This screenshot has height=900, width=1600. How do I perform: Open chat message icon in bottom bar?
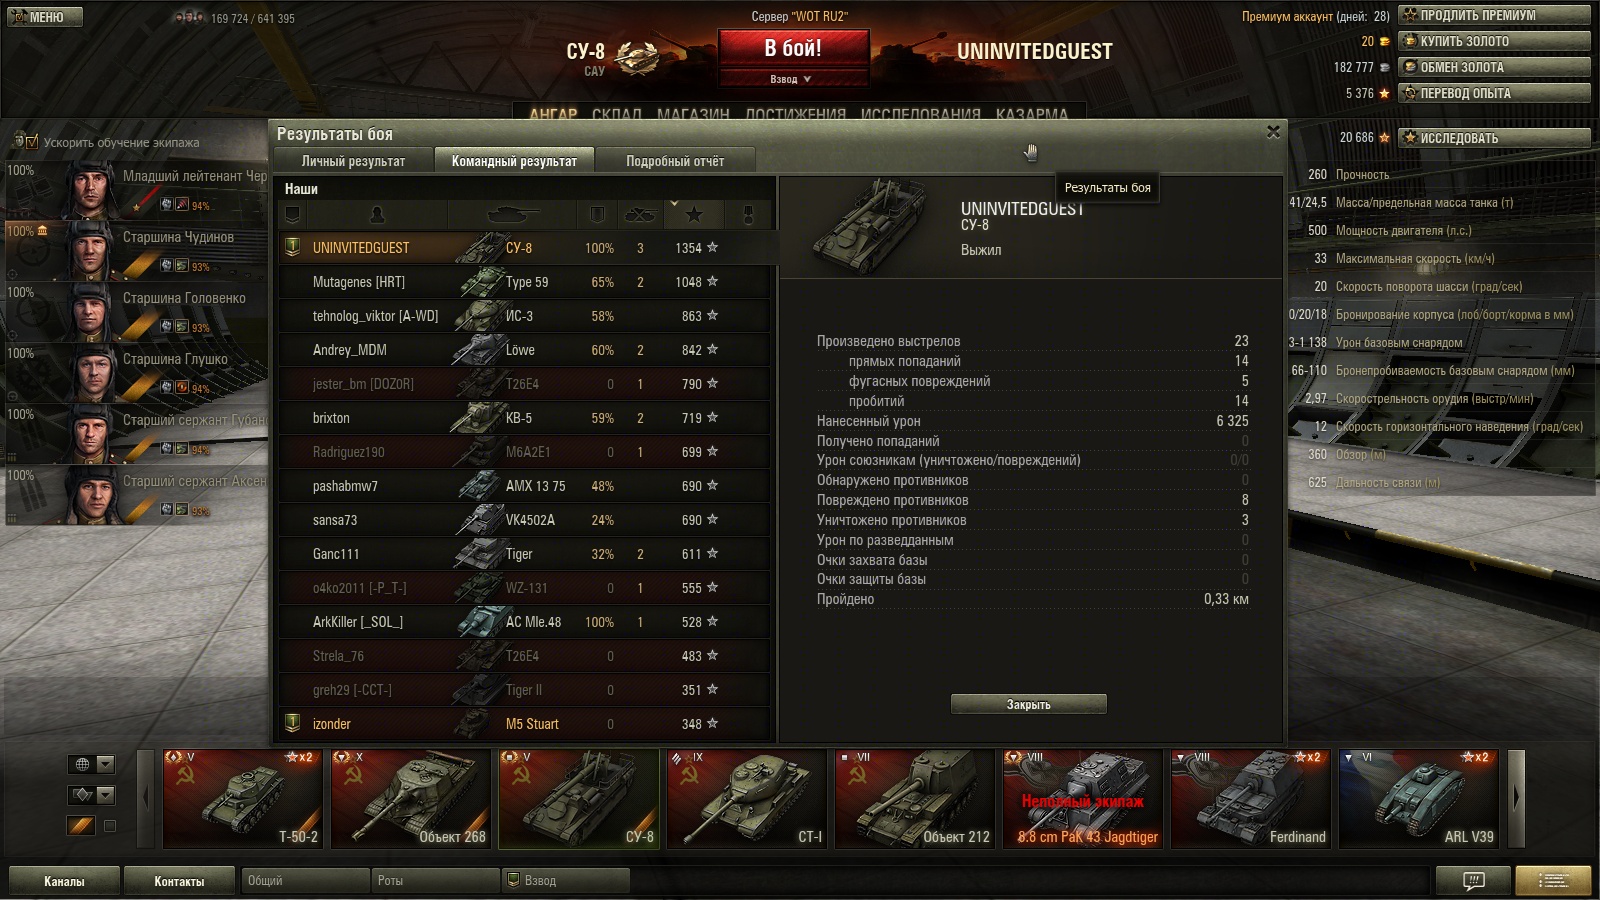[x=1473, y=881]
